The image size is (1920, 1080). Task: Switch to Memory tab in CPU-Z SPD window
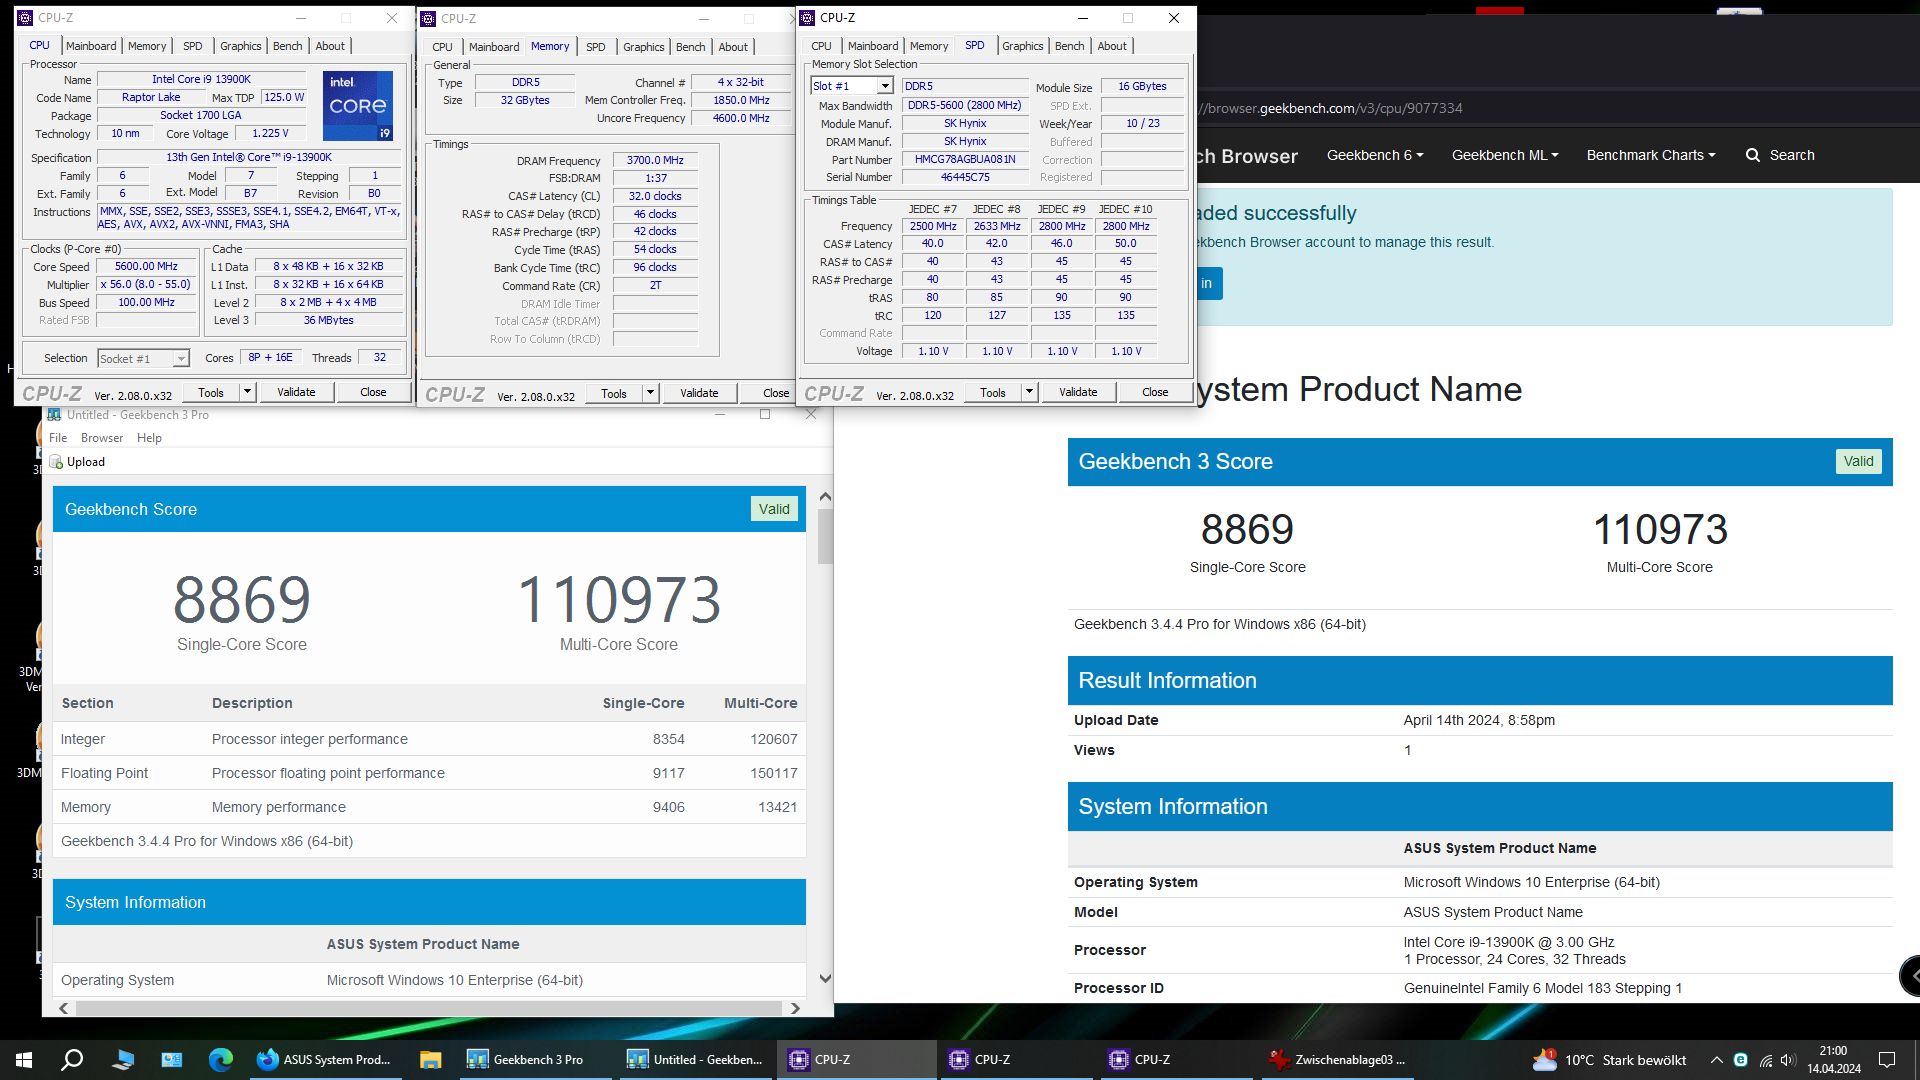(929, 46)
